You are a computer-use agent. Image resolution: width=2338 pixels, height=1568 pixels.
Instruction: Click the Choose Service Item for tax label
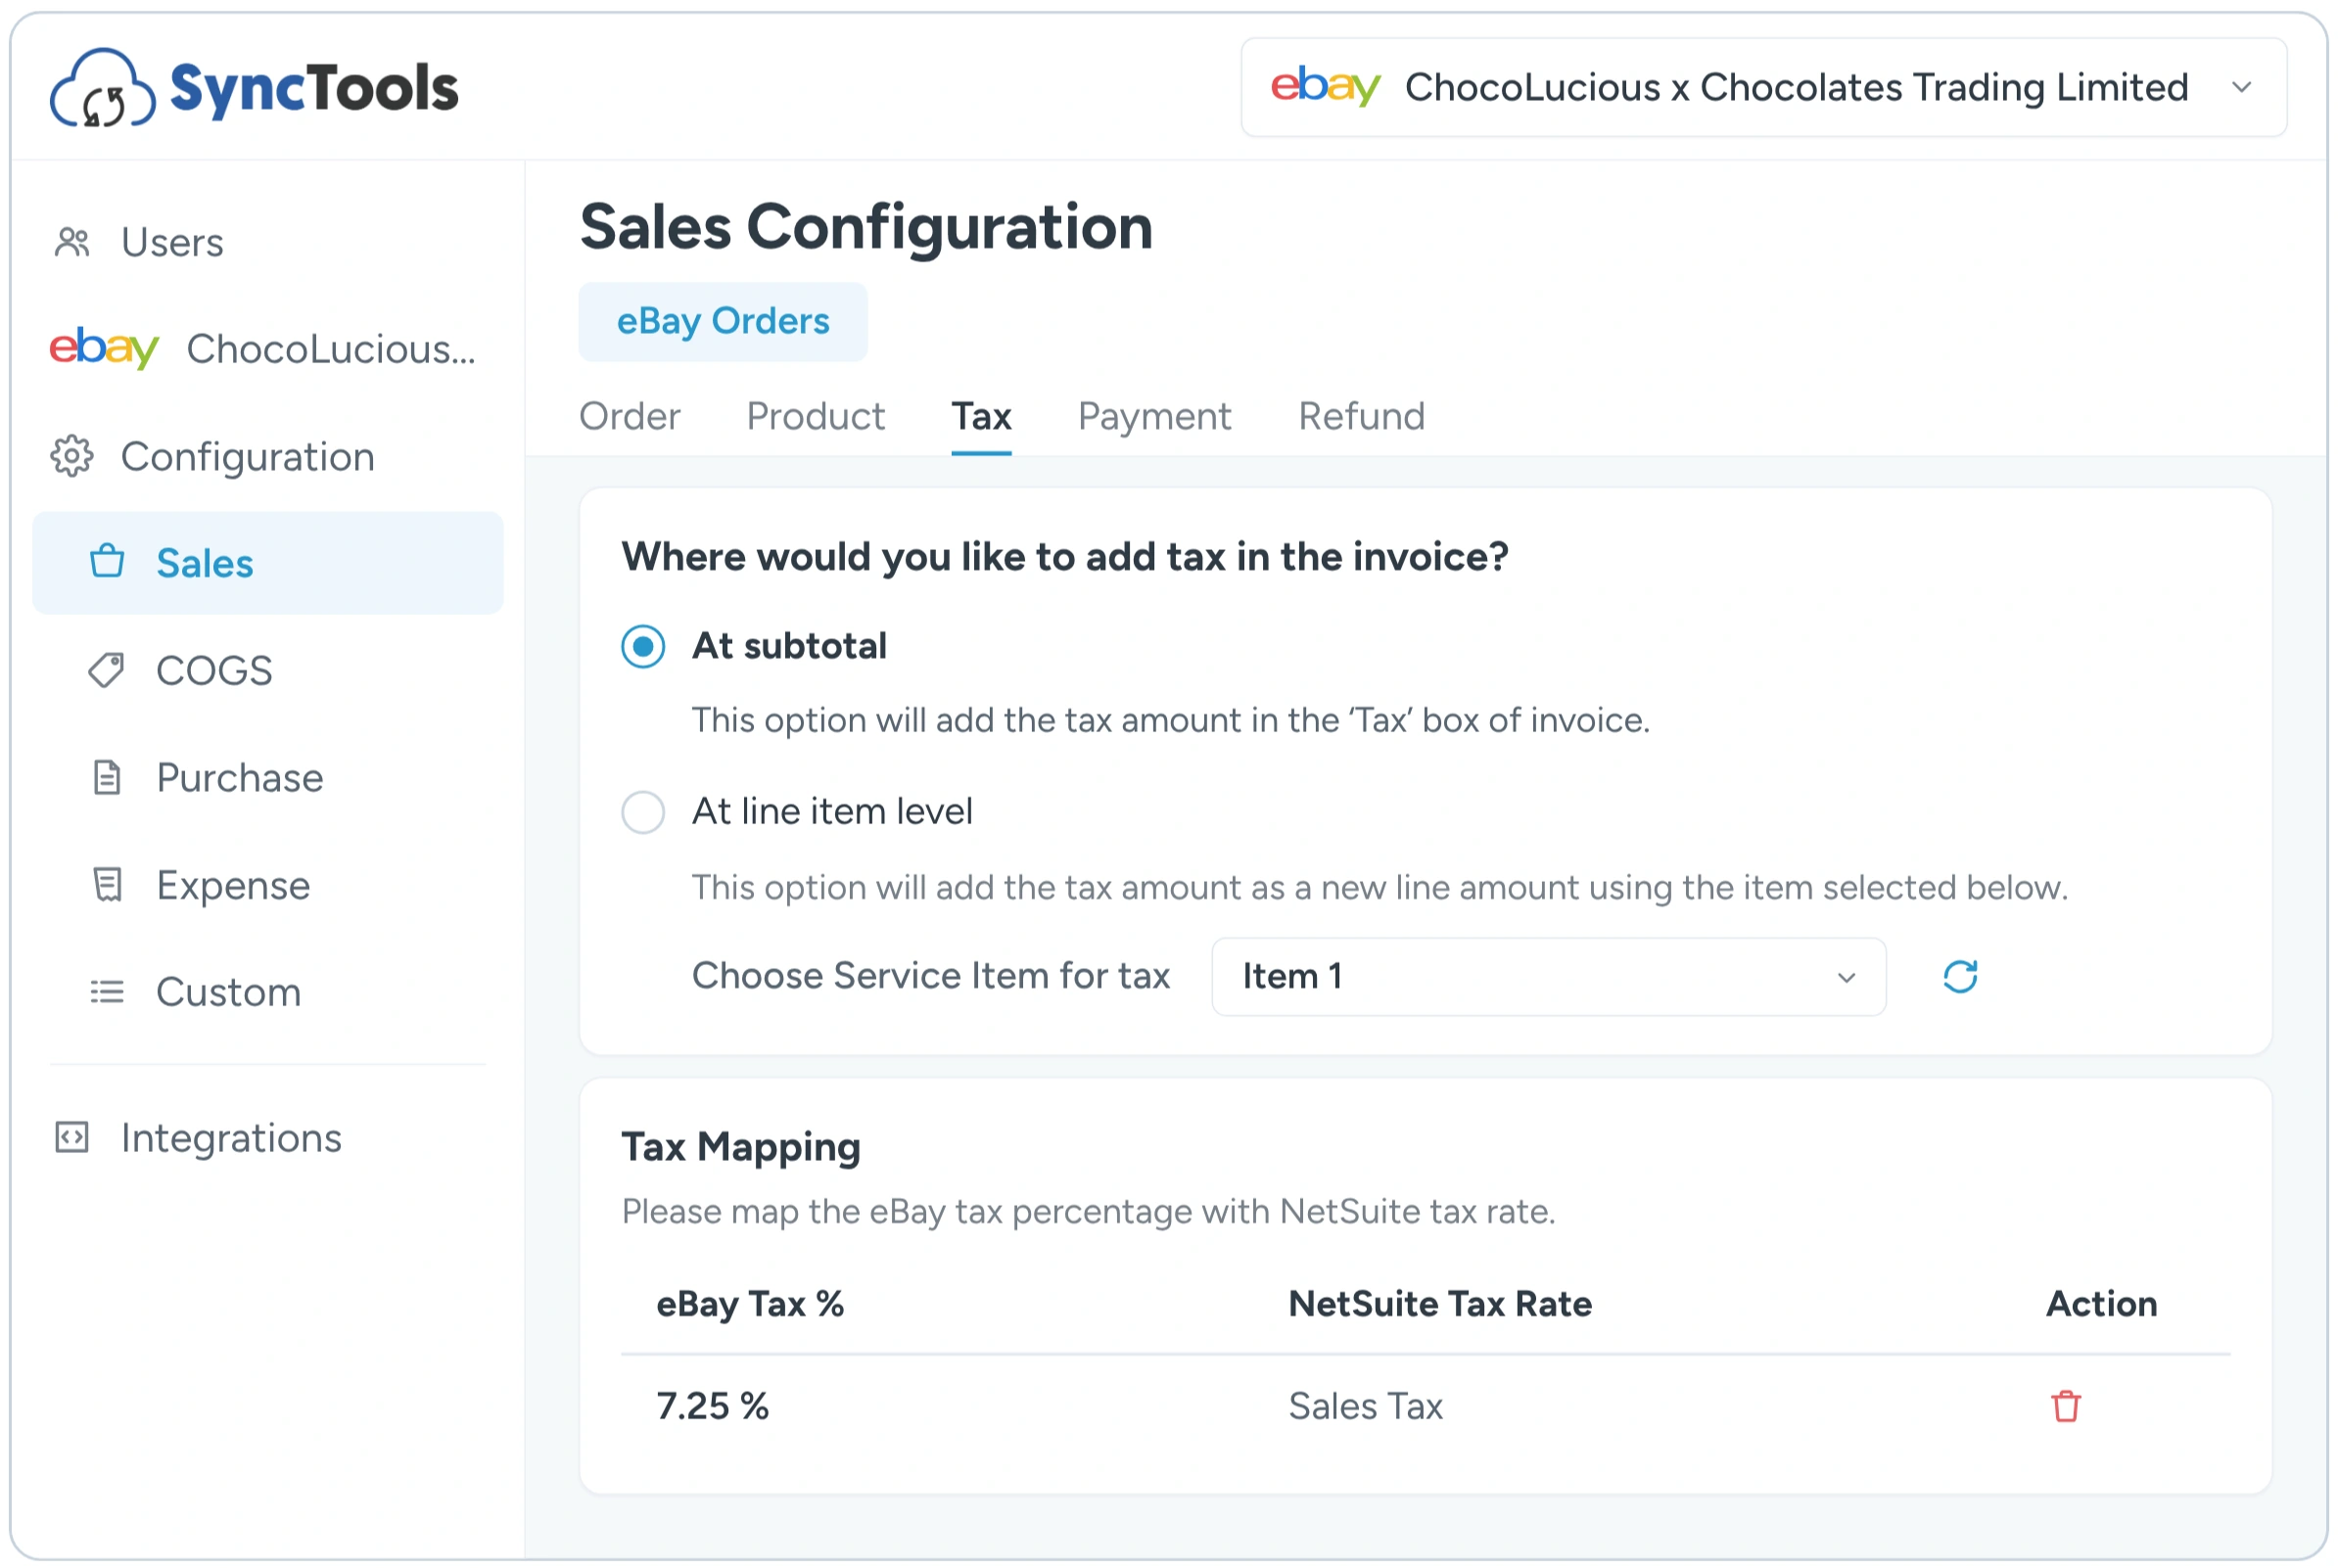pyautogui.click(x=931, y=976)
